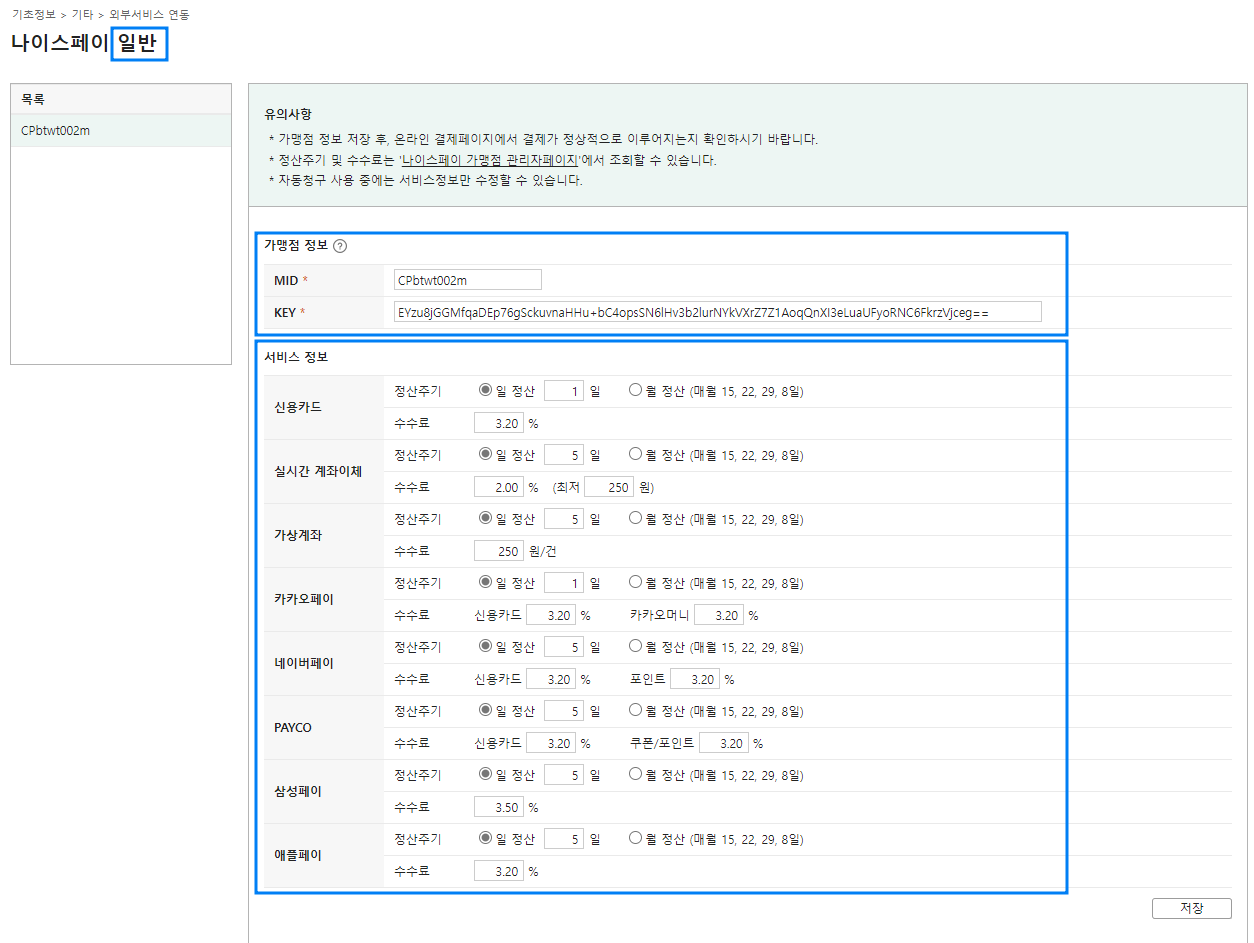
Task: Select 월 정산 for 네이버페이 settlement cycle
Action: (x=634, y=646)
